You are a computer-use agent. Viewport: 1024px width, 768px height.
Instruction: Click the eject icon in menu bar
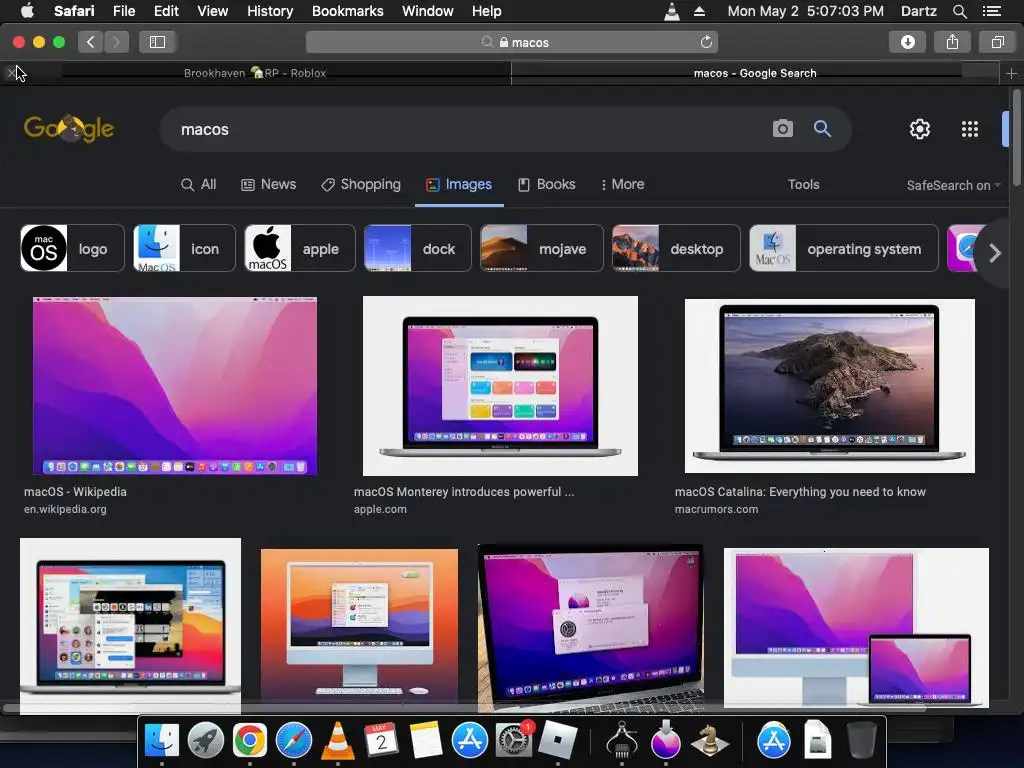[x=699, y=11]
